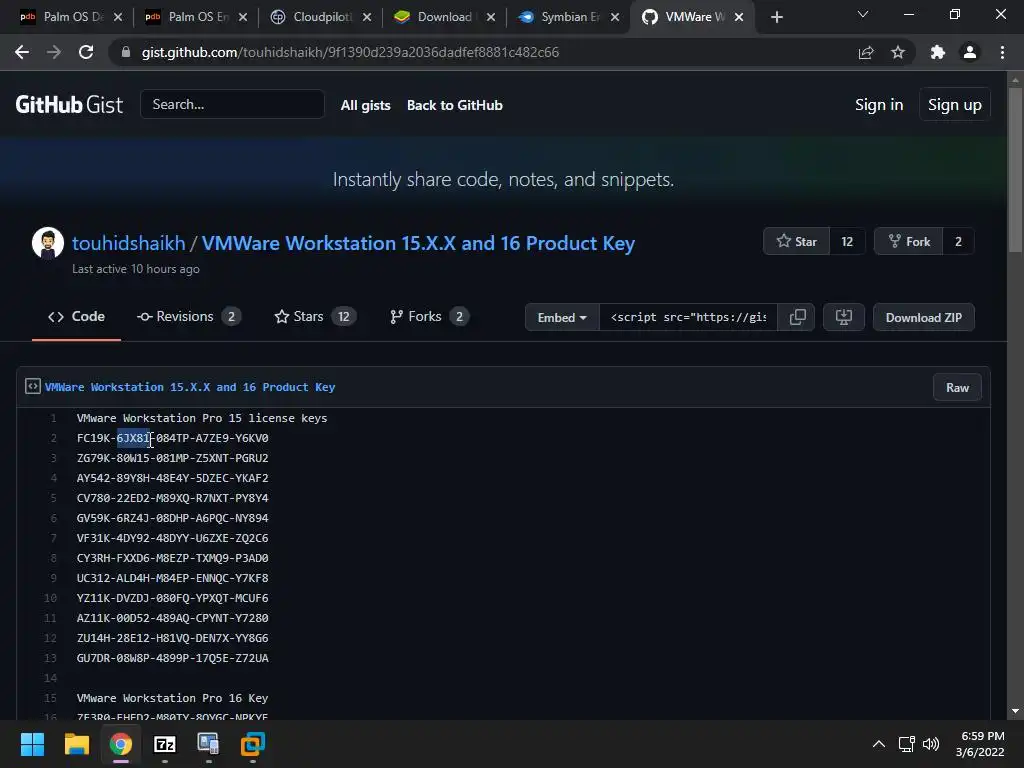Open network icon in system tray
The height and width of the screenshot is (768, 1024).
pos(906,744)
